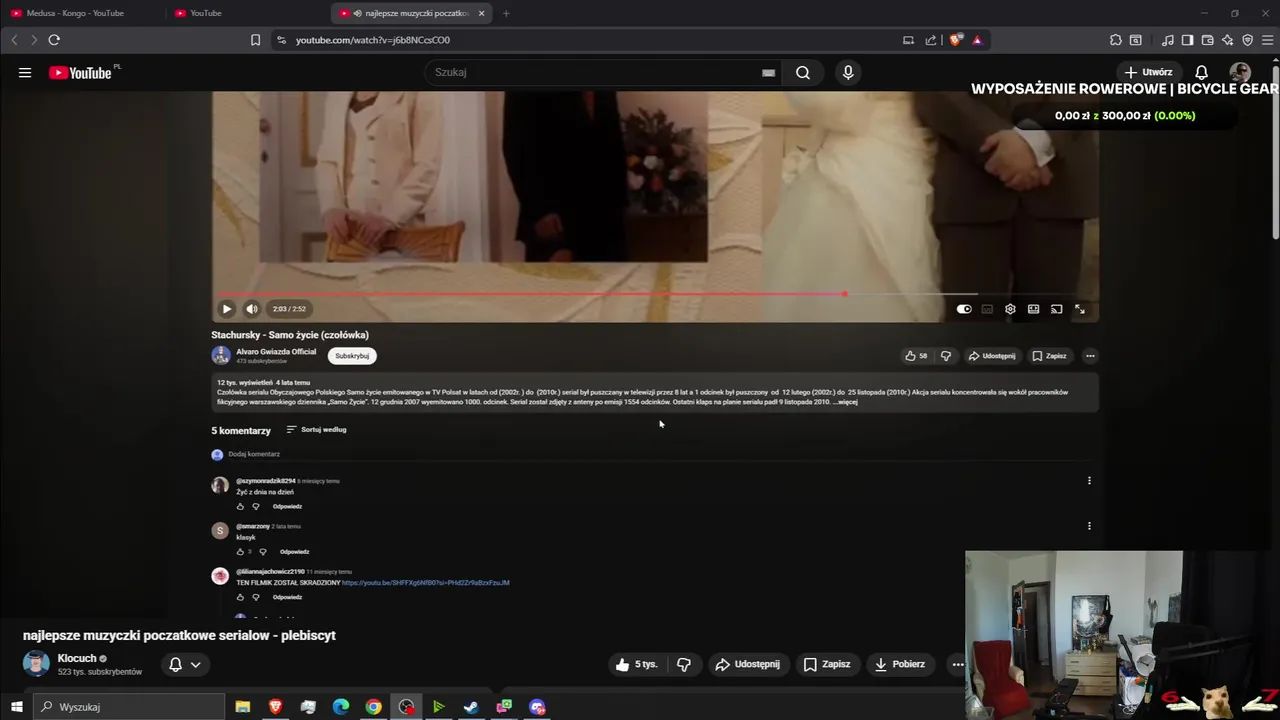Open options menu for @szymonradzik8294 comment

(x=1089, y=481)
